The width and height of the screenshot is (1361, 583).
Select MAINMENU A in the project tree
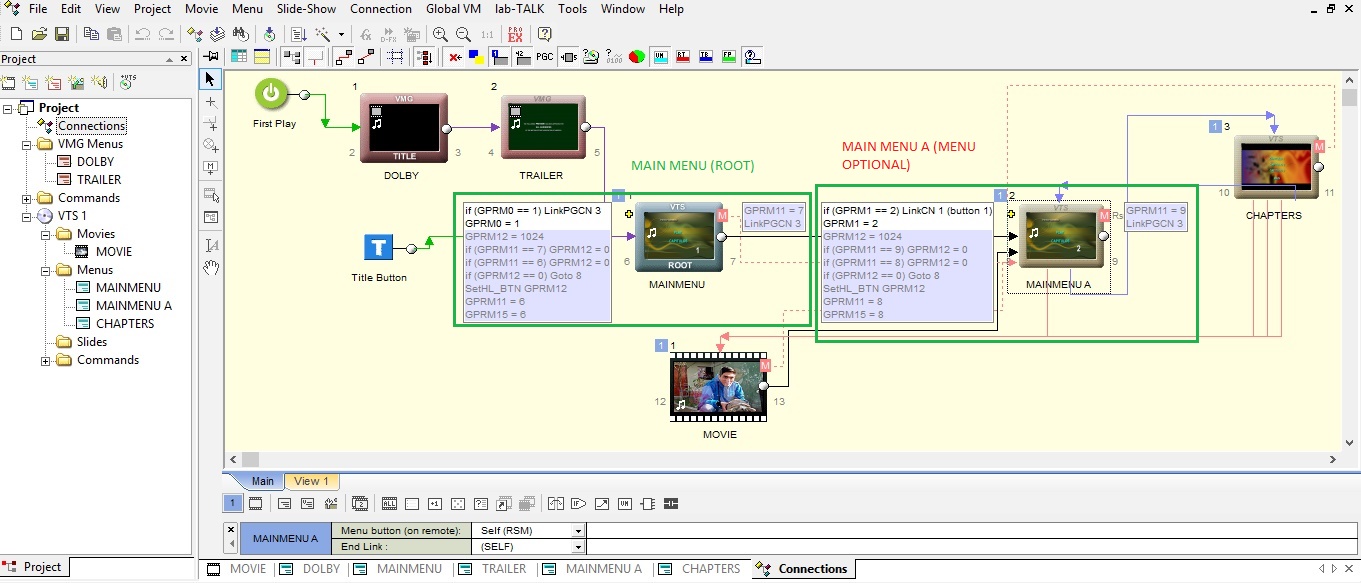[133, 305]
